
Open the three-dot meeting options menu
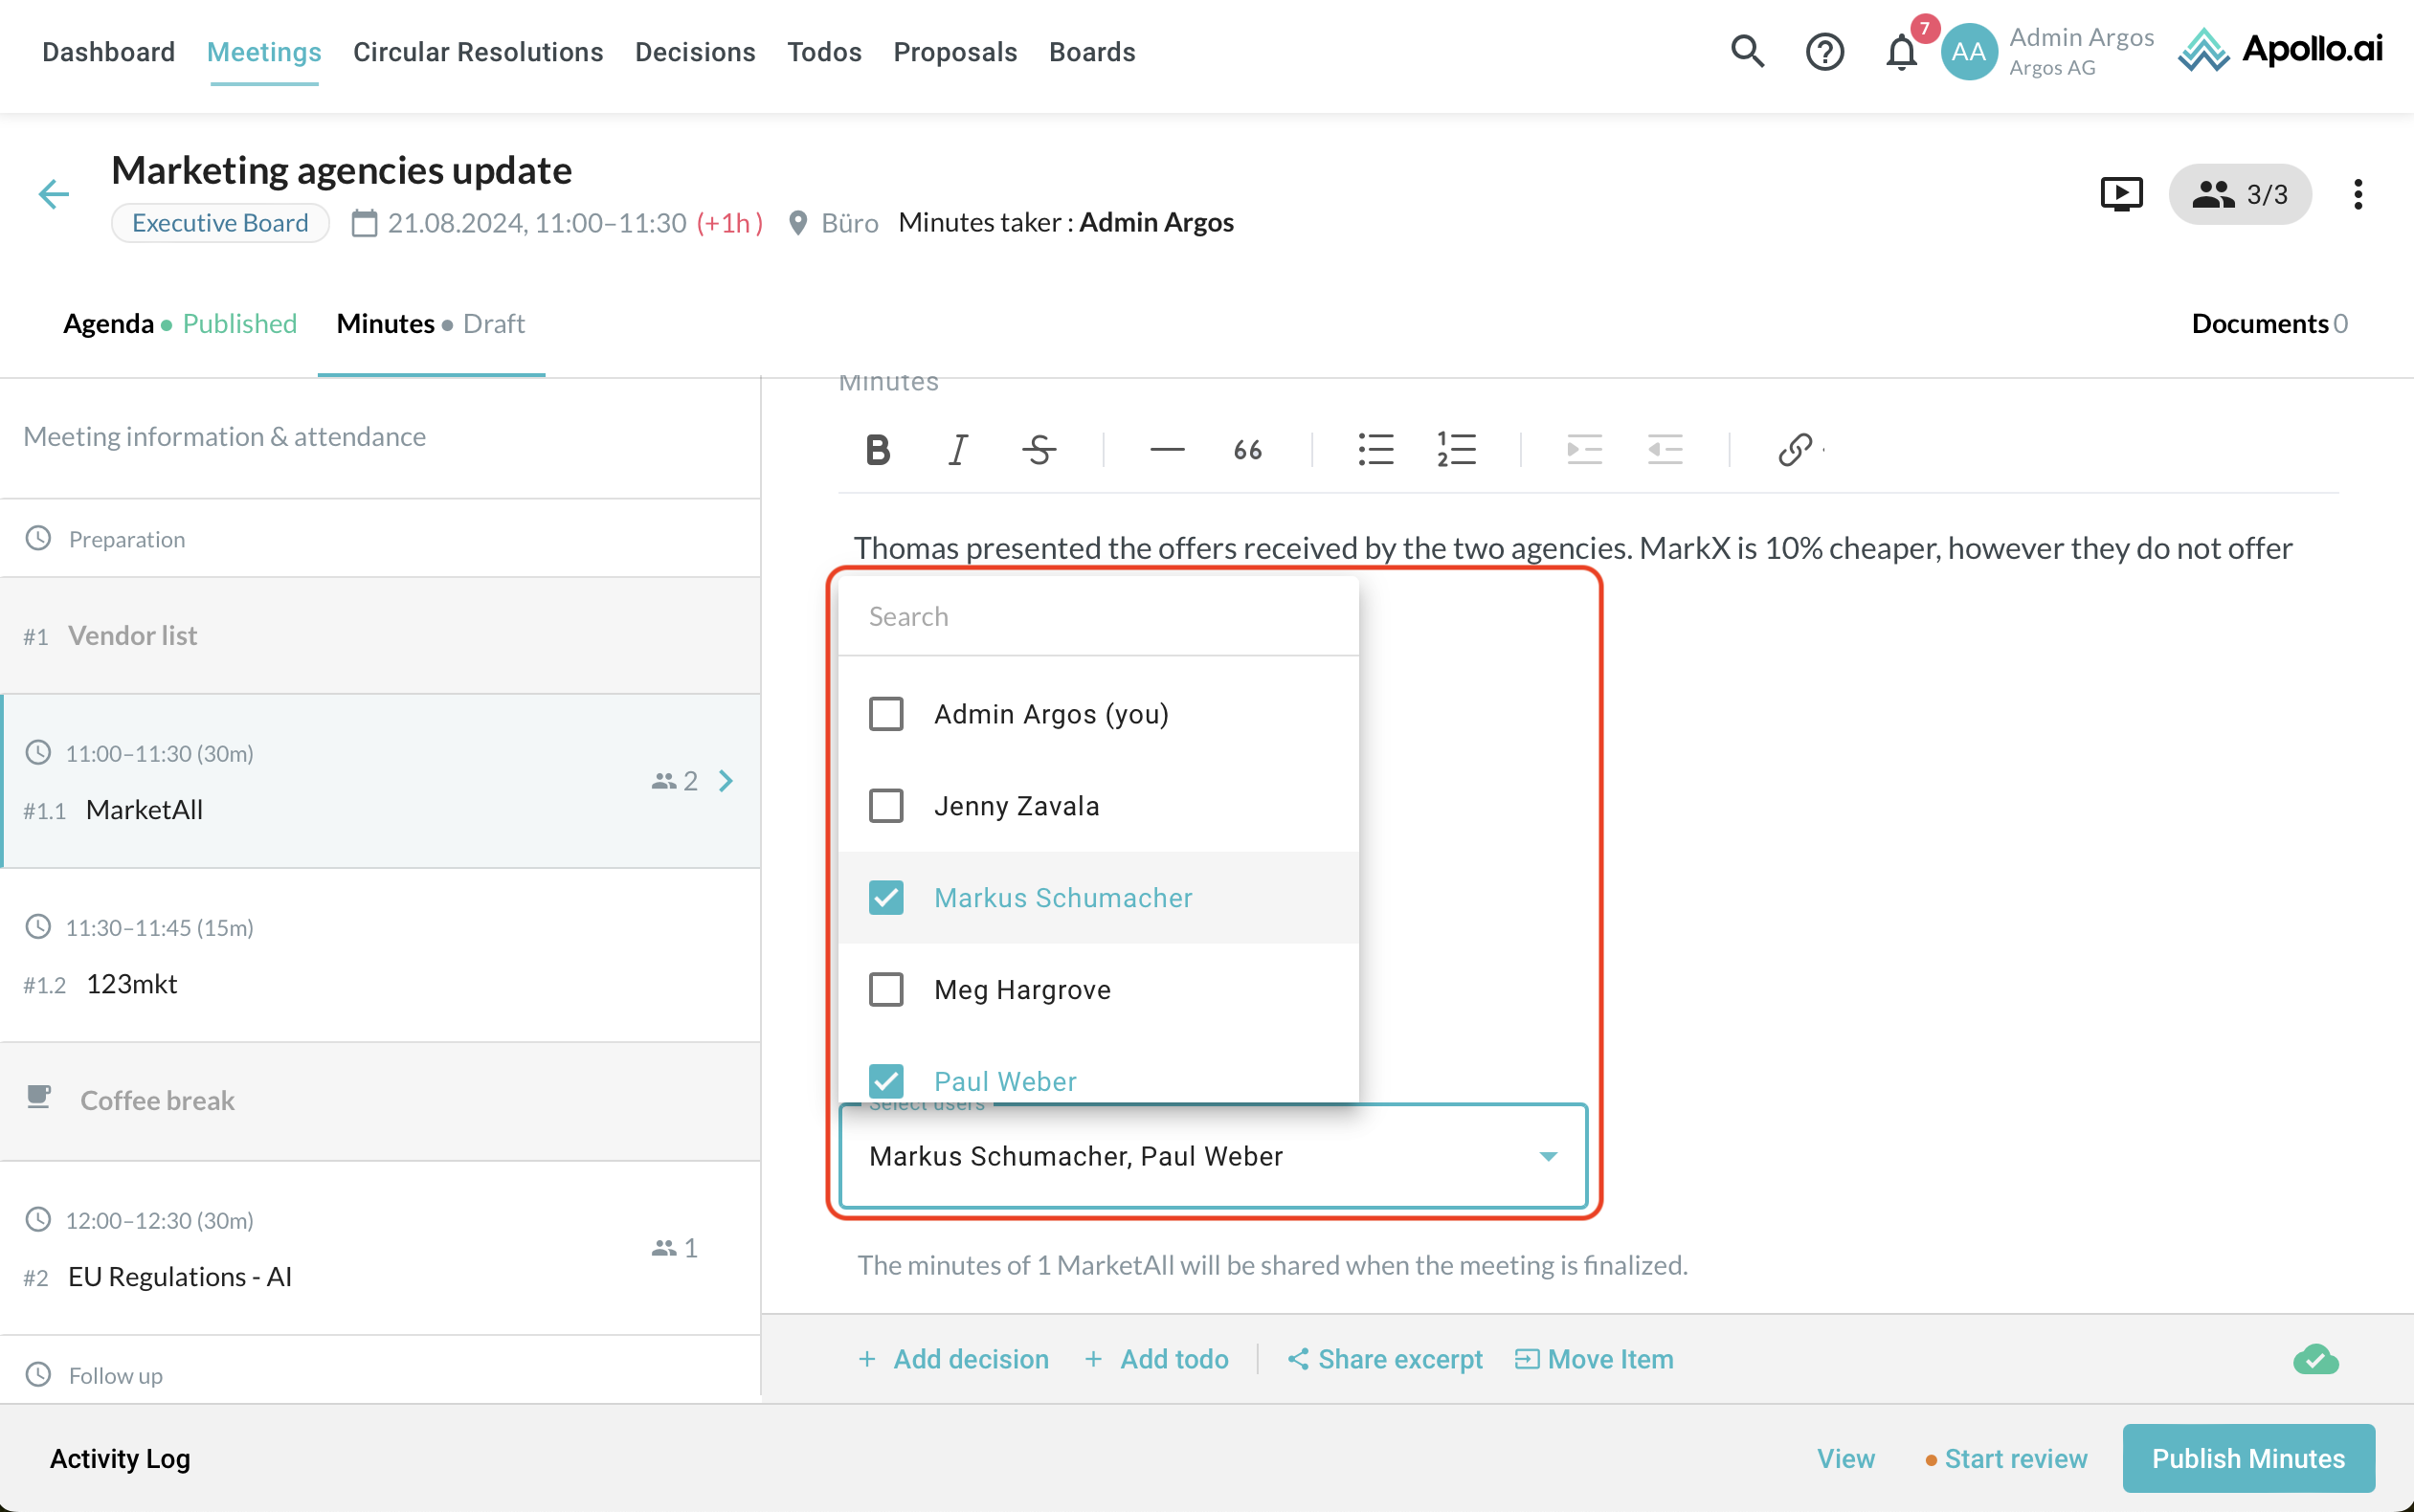click(x=2357, y=194)
